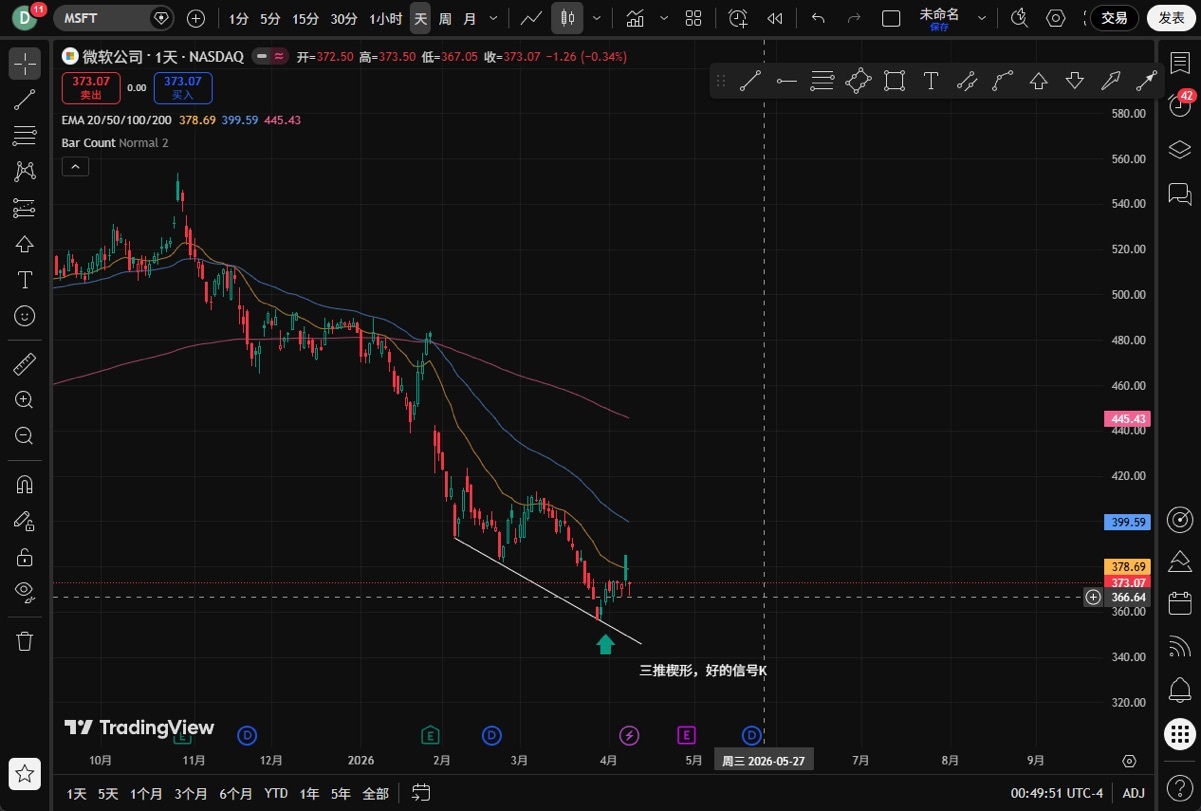Pick the ruler measure tool
This screenshot has width=1201, height=811.
[x=25, y=363]
